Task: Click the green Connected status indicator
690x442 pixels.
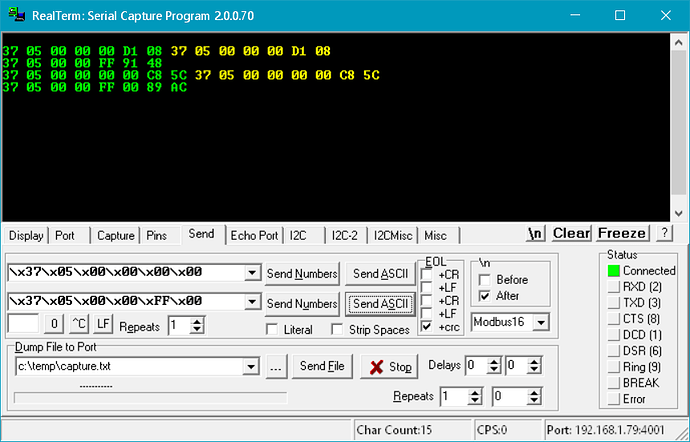Action: point(613,271)
